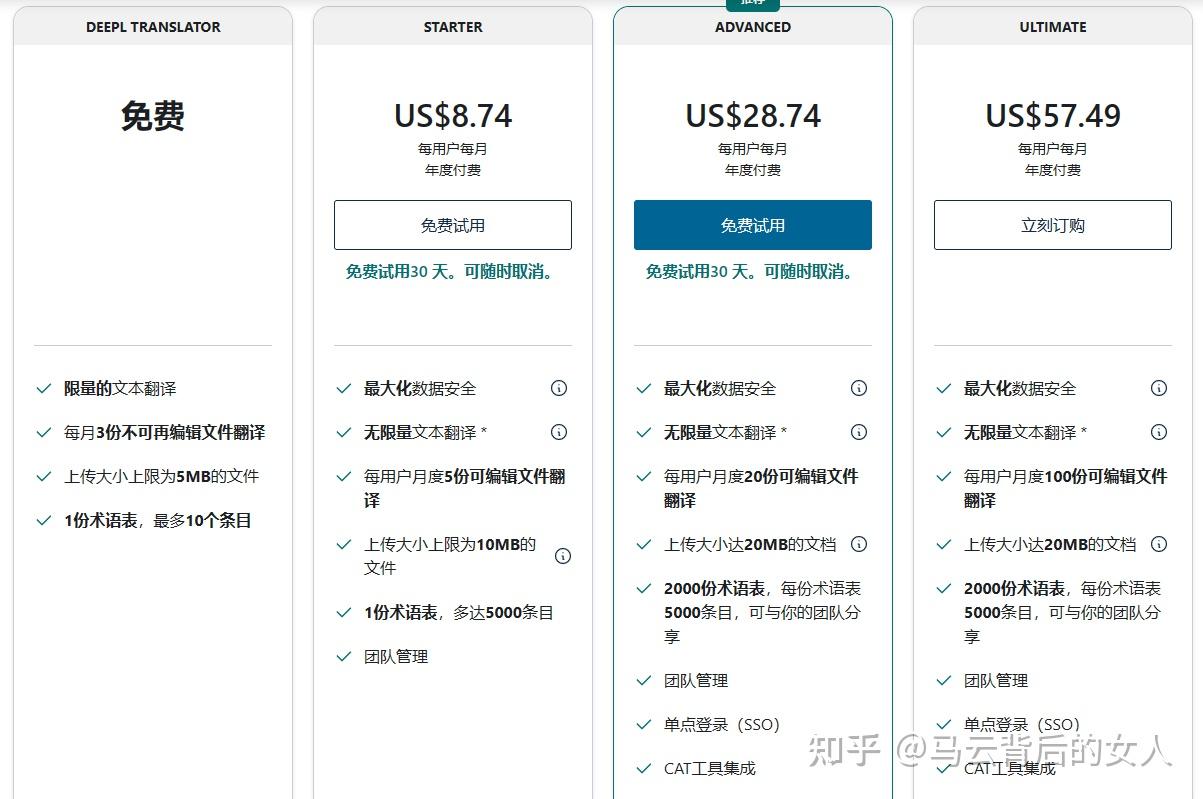
Task: Click 每用户月度100份可编辑文件翻译 feature
Action: pos(1066,488)
